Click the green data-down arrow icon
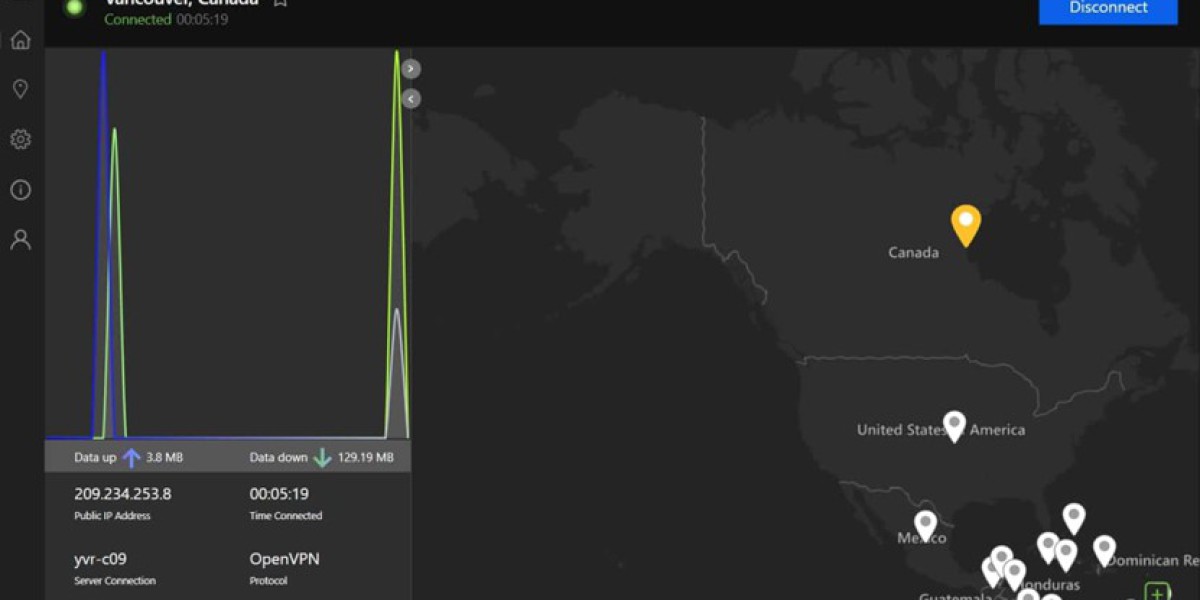Viewport: 1200px width, 600px height. [x=321, y=457]
